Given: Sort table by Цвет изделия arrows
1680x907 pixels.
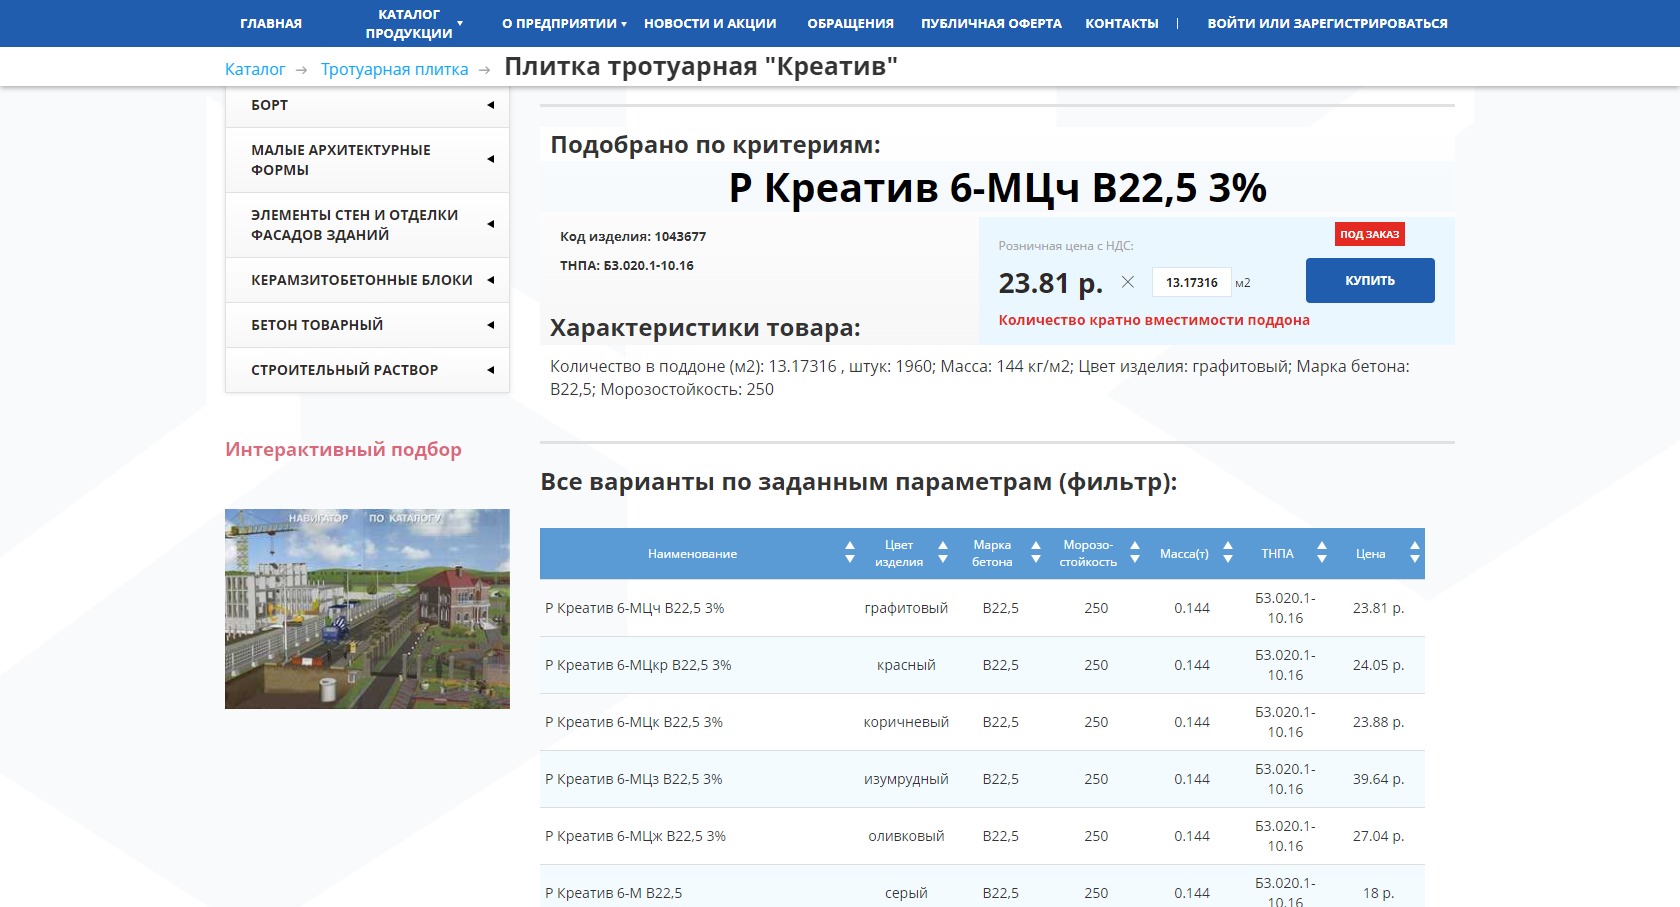Looking at the screenshot, I should tap(942, 553).
